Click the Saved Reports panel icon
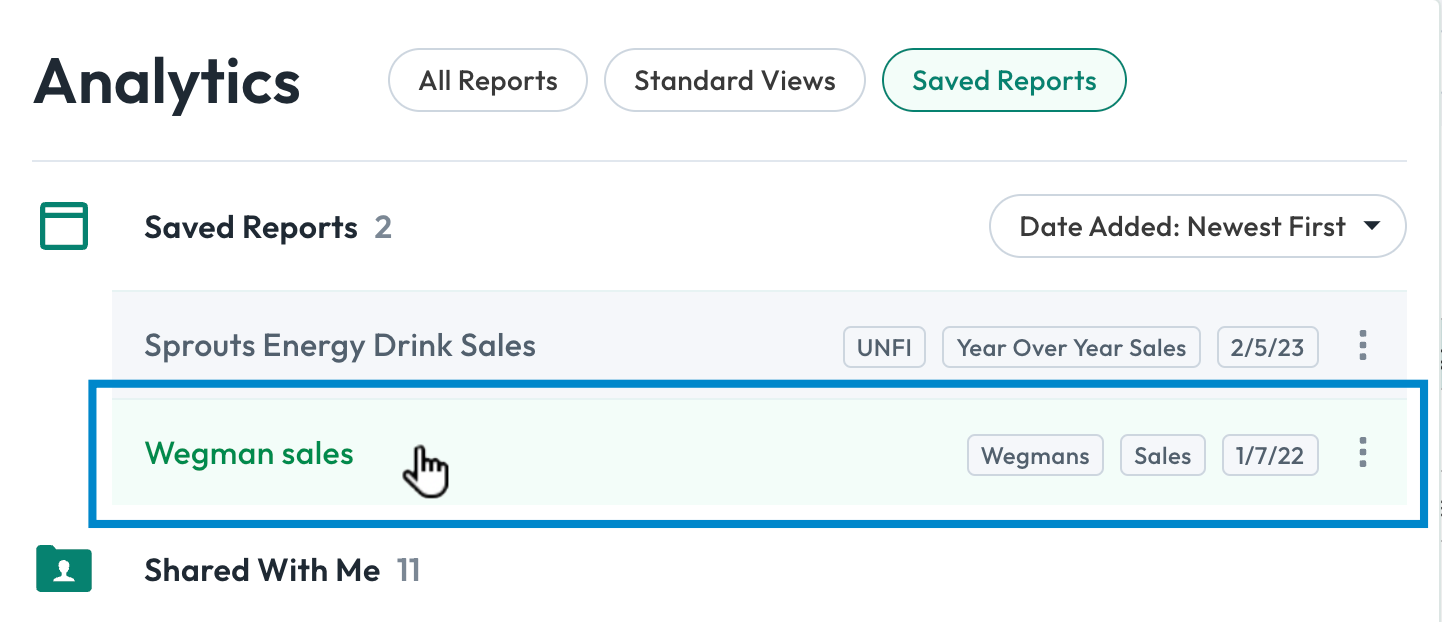Viewport: 1442px width, 622px height. 63,226
